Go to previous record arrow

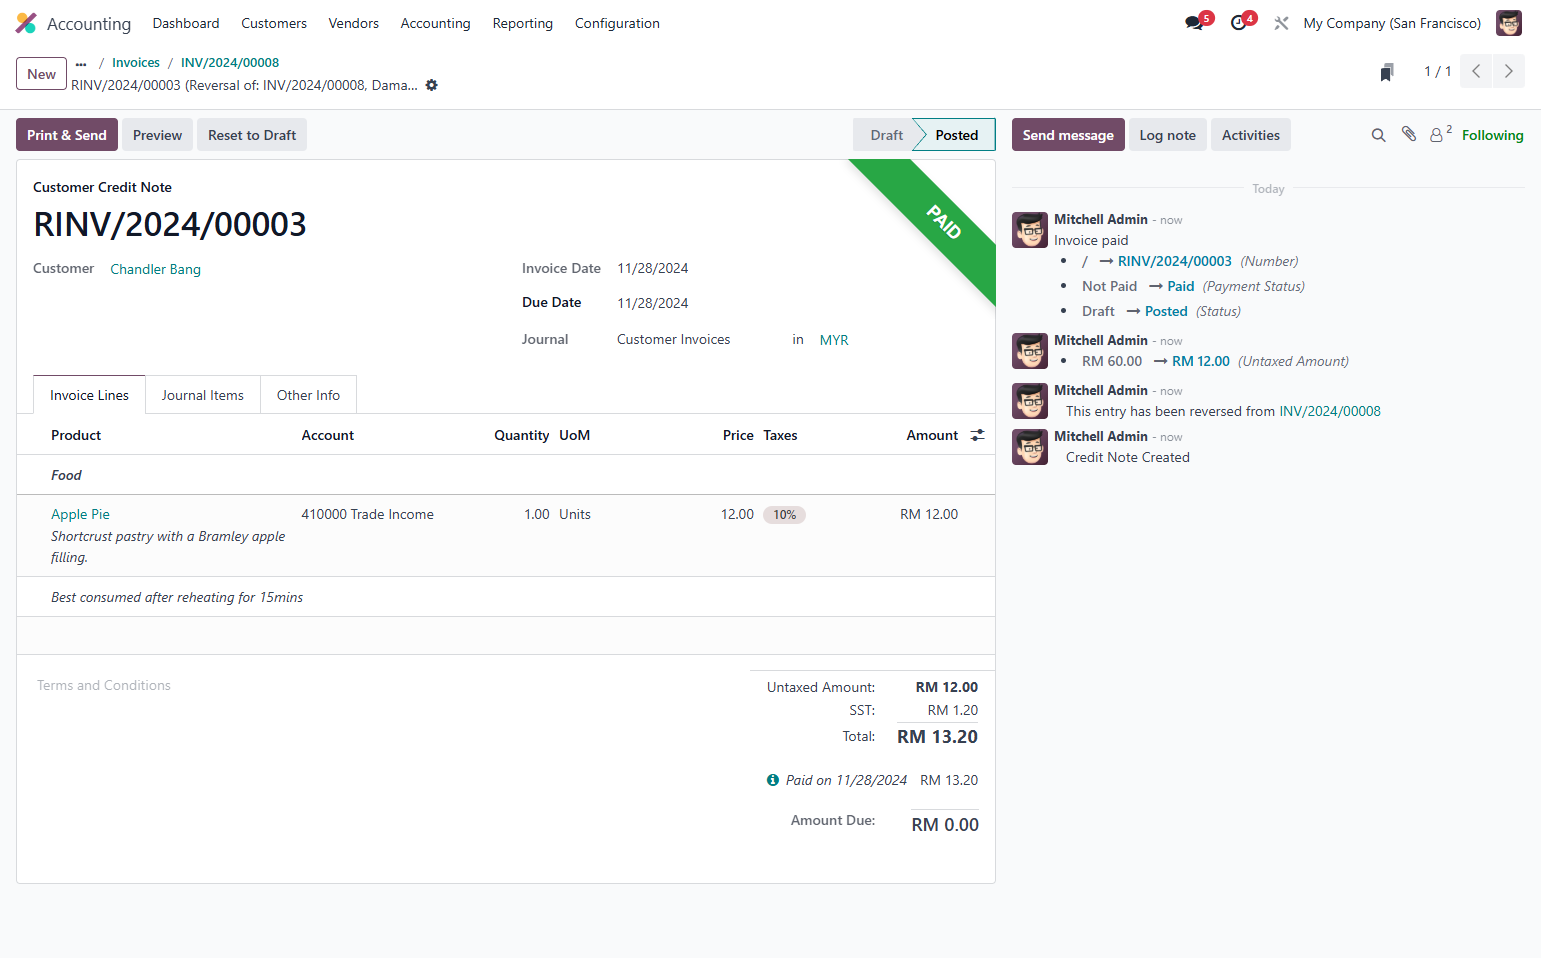1476,71
